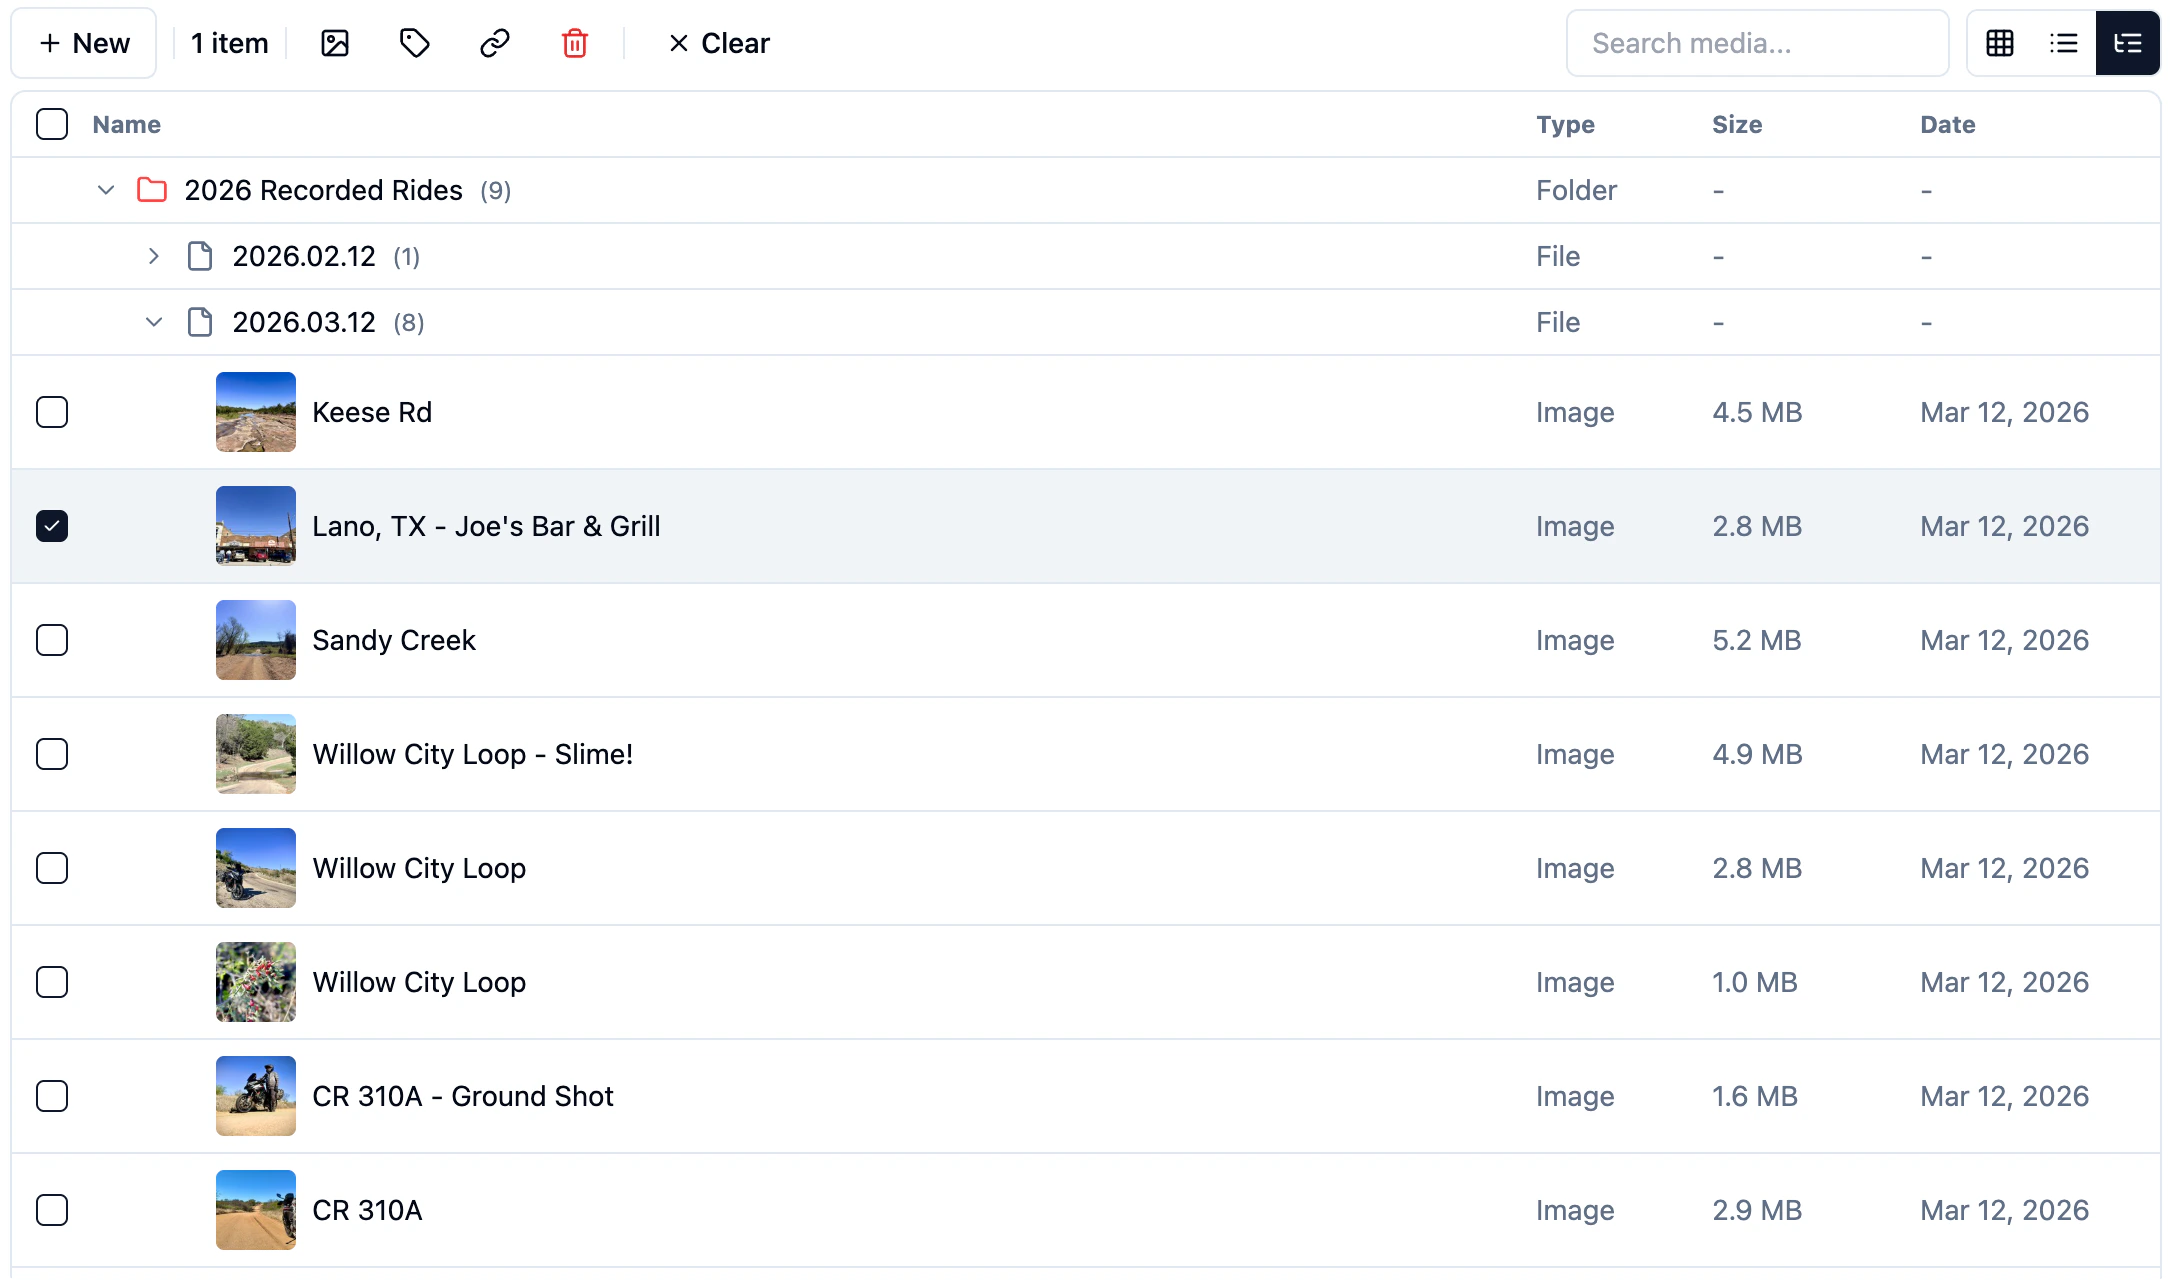Click the Lano, TX - Joe's Bar & Grill name
The image size is (2174, 1280).
point(486,526)
